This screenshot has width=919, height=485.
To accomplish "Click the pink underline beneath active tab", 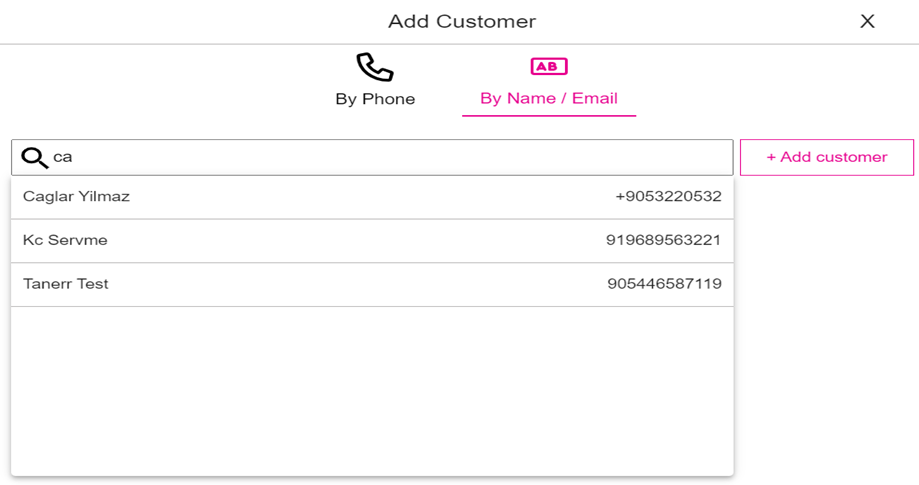I will tap(548, 116).
